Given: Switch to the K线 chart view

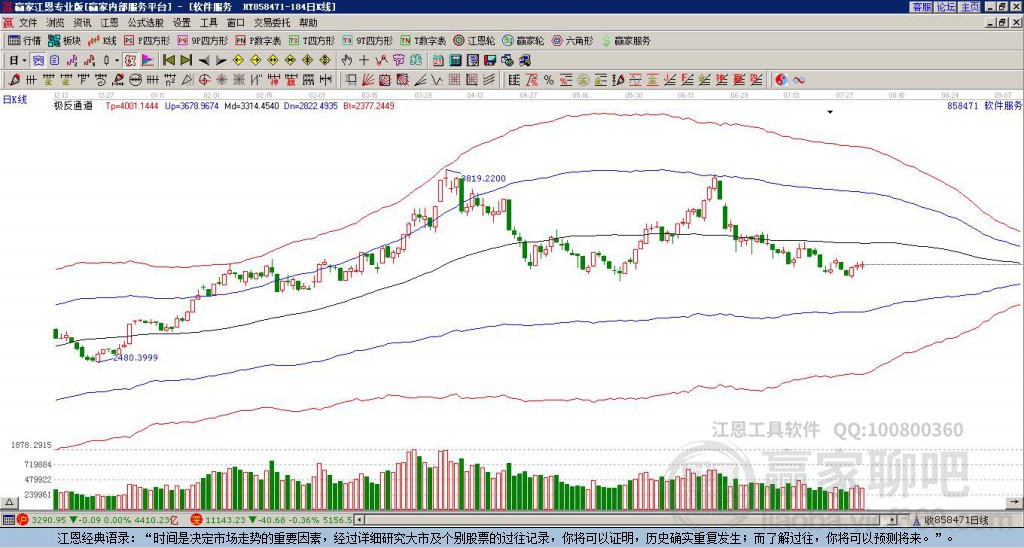Looking at the screenshot, I should (102, 40).
